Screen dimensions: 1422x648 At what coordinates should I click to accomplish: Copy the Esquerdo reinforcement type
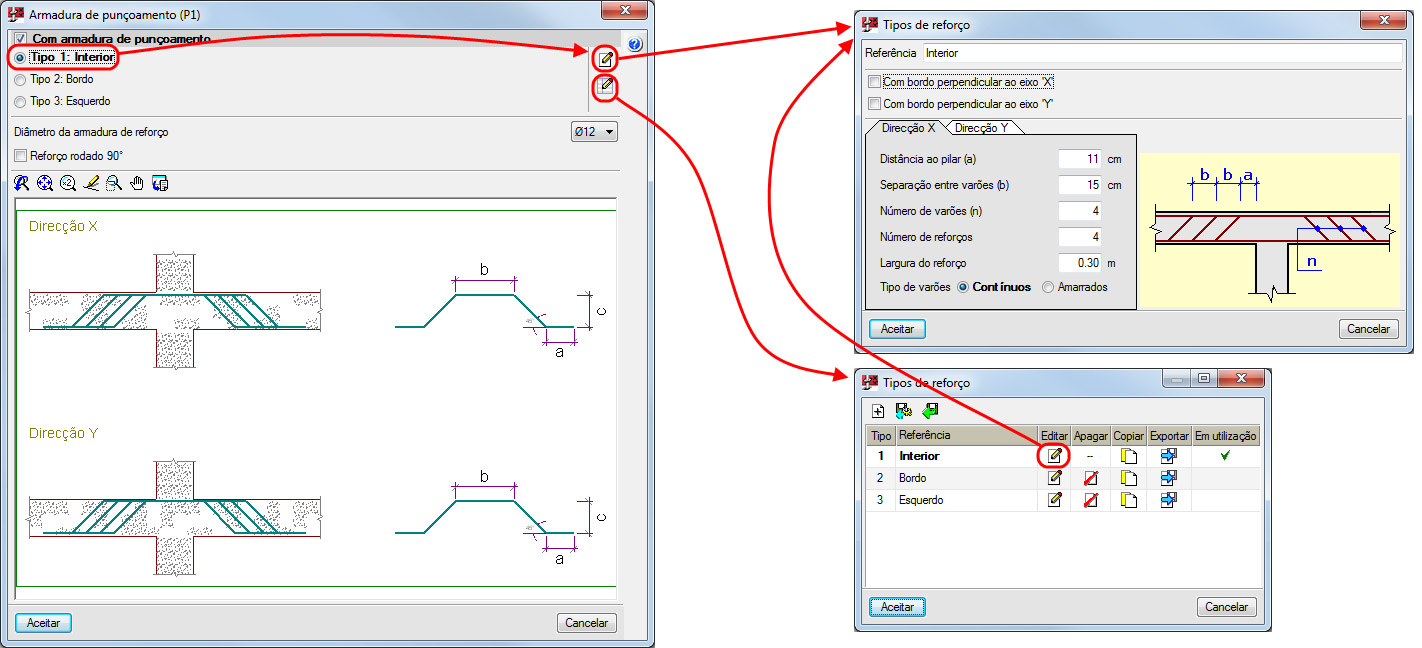pyautogui.click(x=1129, y=500)
